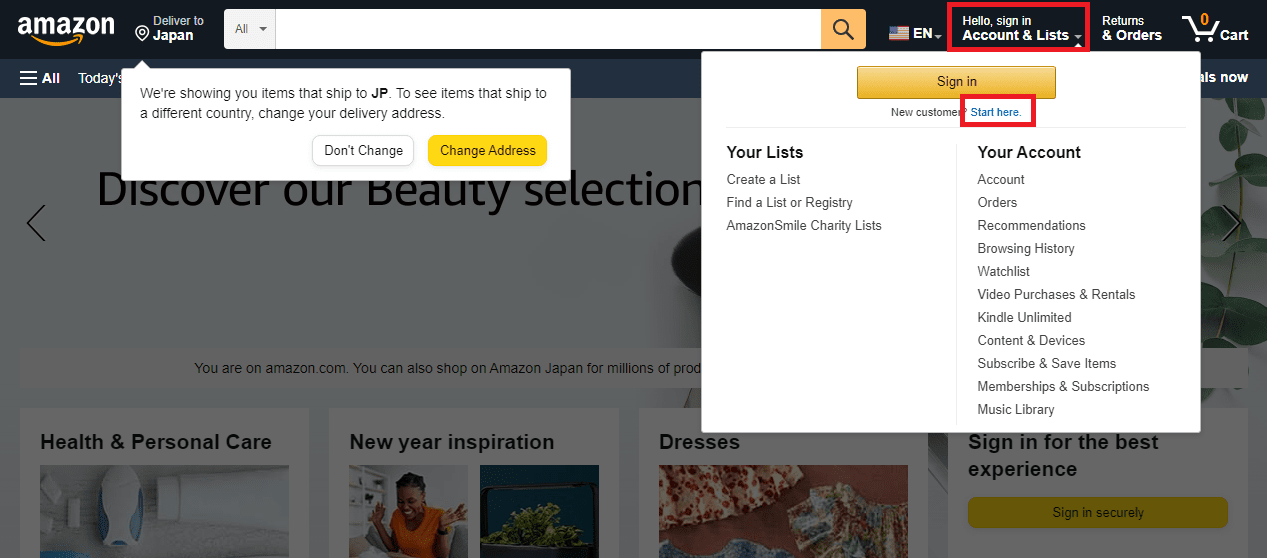The width and height of the screenshot is (1267, 558).
Task: Expand the All search category dropdown
Action: point(250,29)
